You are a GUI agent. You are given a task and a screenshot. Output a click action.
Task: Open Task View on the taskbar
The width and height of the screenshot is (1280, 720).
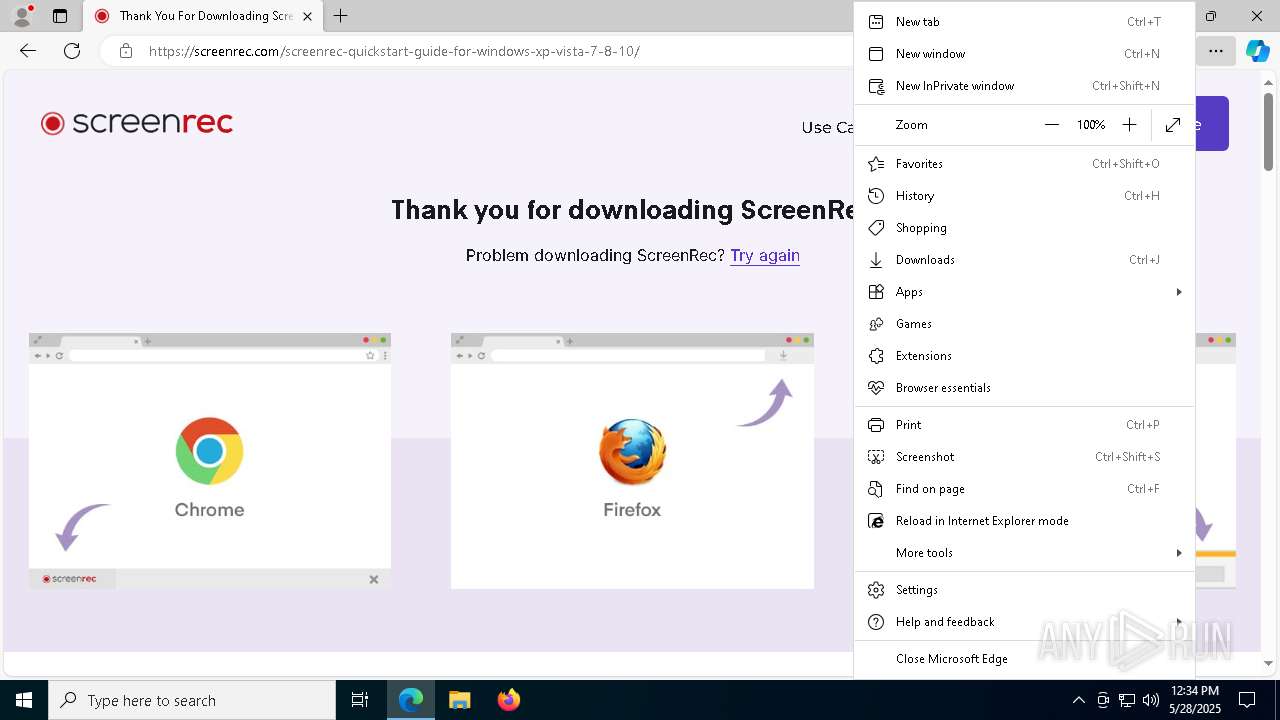pyautogui.click(x=360, y=700)
